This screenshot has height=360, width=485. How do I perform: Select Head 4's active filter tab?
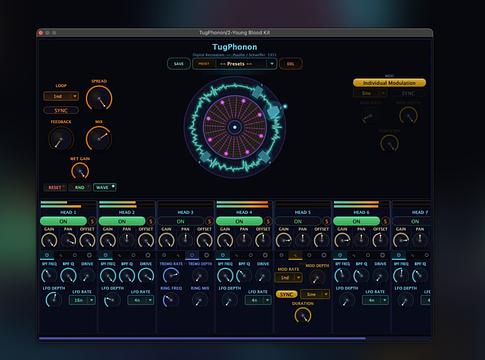223,255
